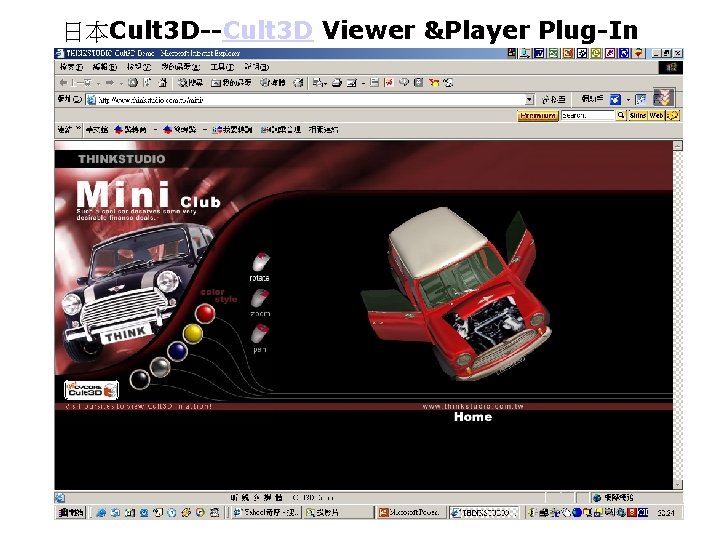Screen dimensions: 720x540
Task: Open the Edit menu in the menu bar
Action: coord(104,67)
